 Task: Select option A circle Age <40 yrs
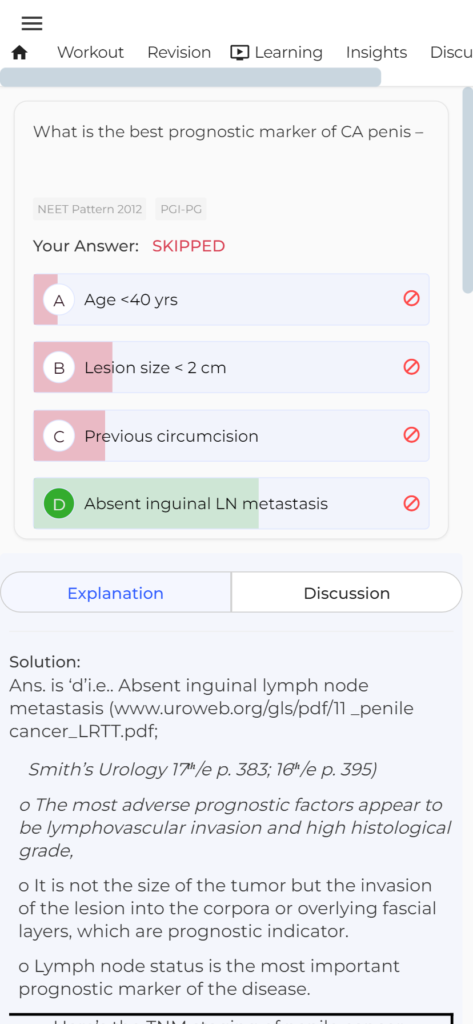click(59, 300)
